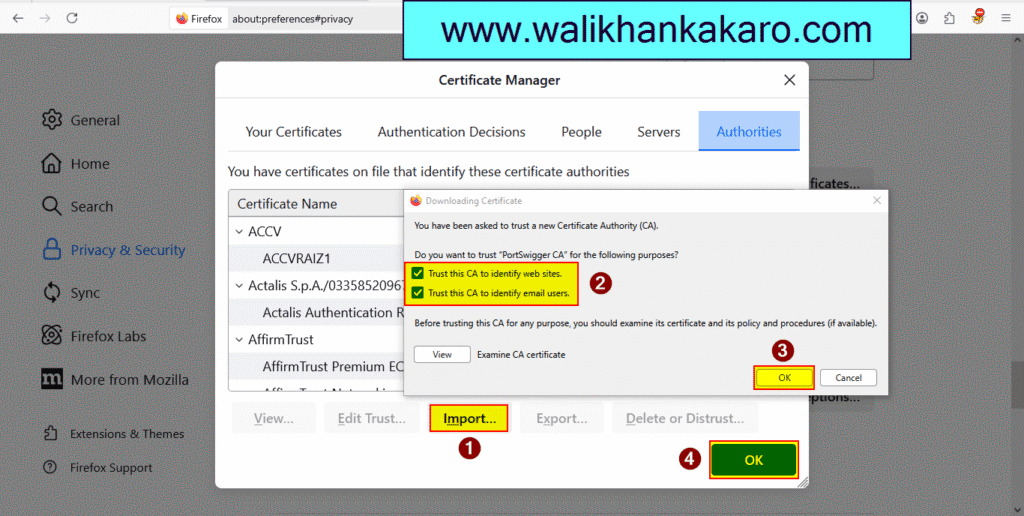Screen dimensions: 1024x516
Task: Click the Firefox Support question mark icon
Action: point(50,468)
